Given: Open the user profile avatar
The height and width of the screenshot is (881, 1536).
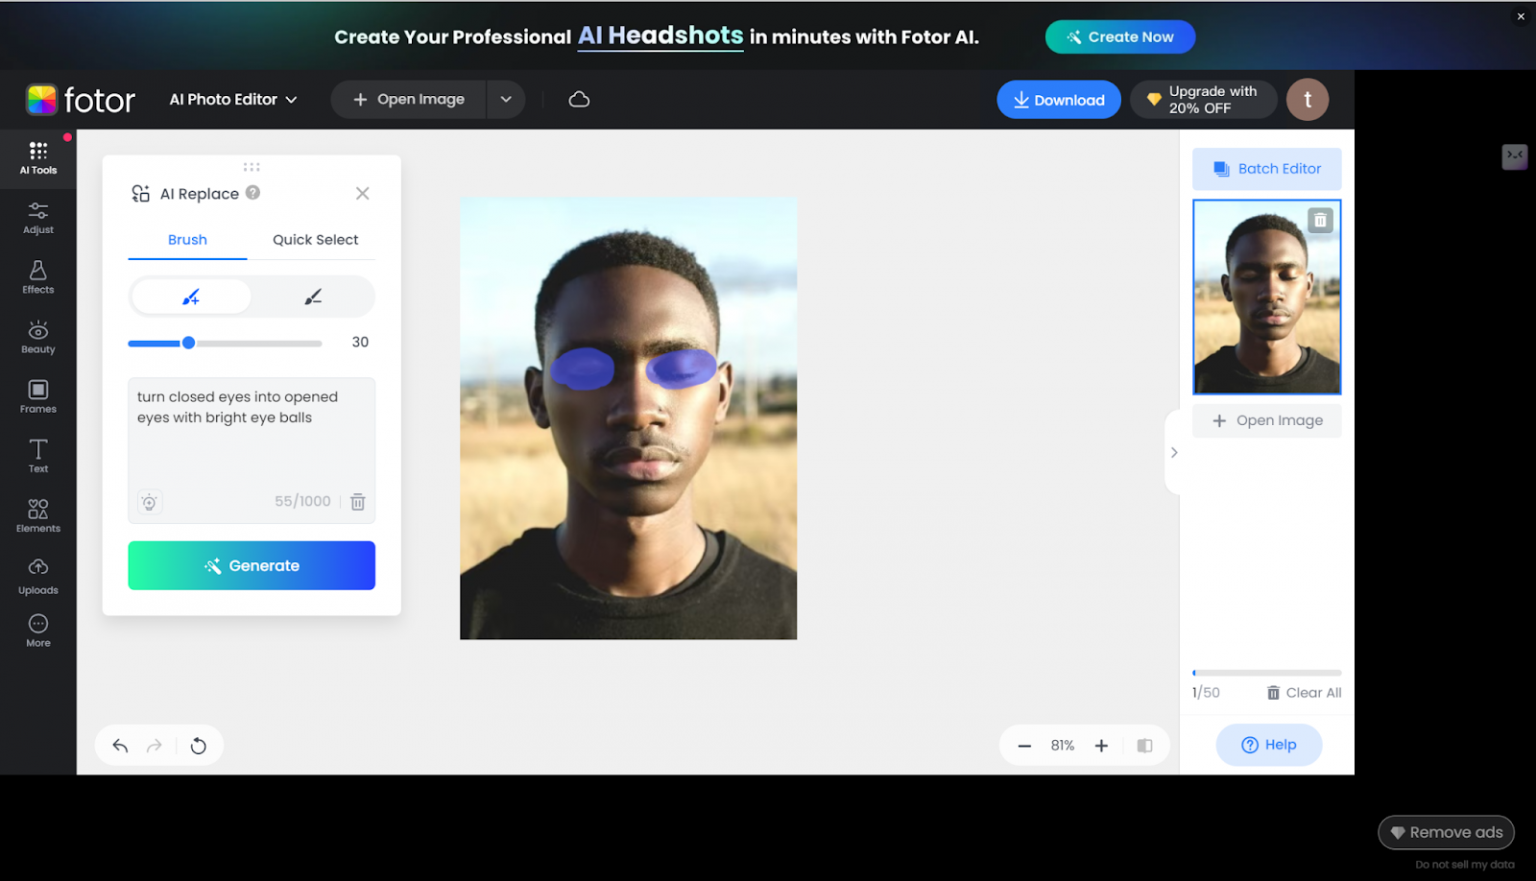Looking at the screenshot, I should pos(1307,100).
